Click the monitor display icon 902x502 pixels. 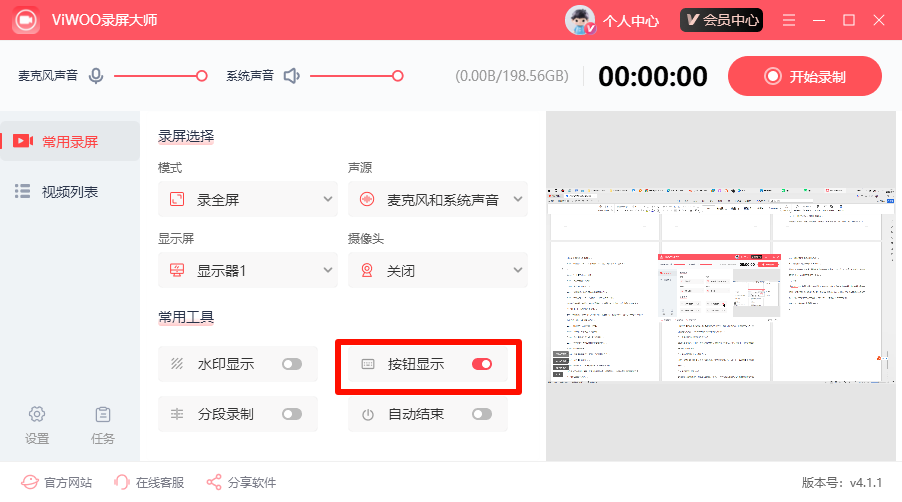pos(177,270)
